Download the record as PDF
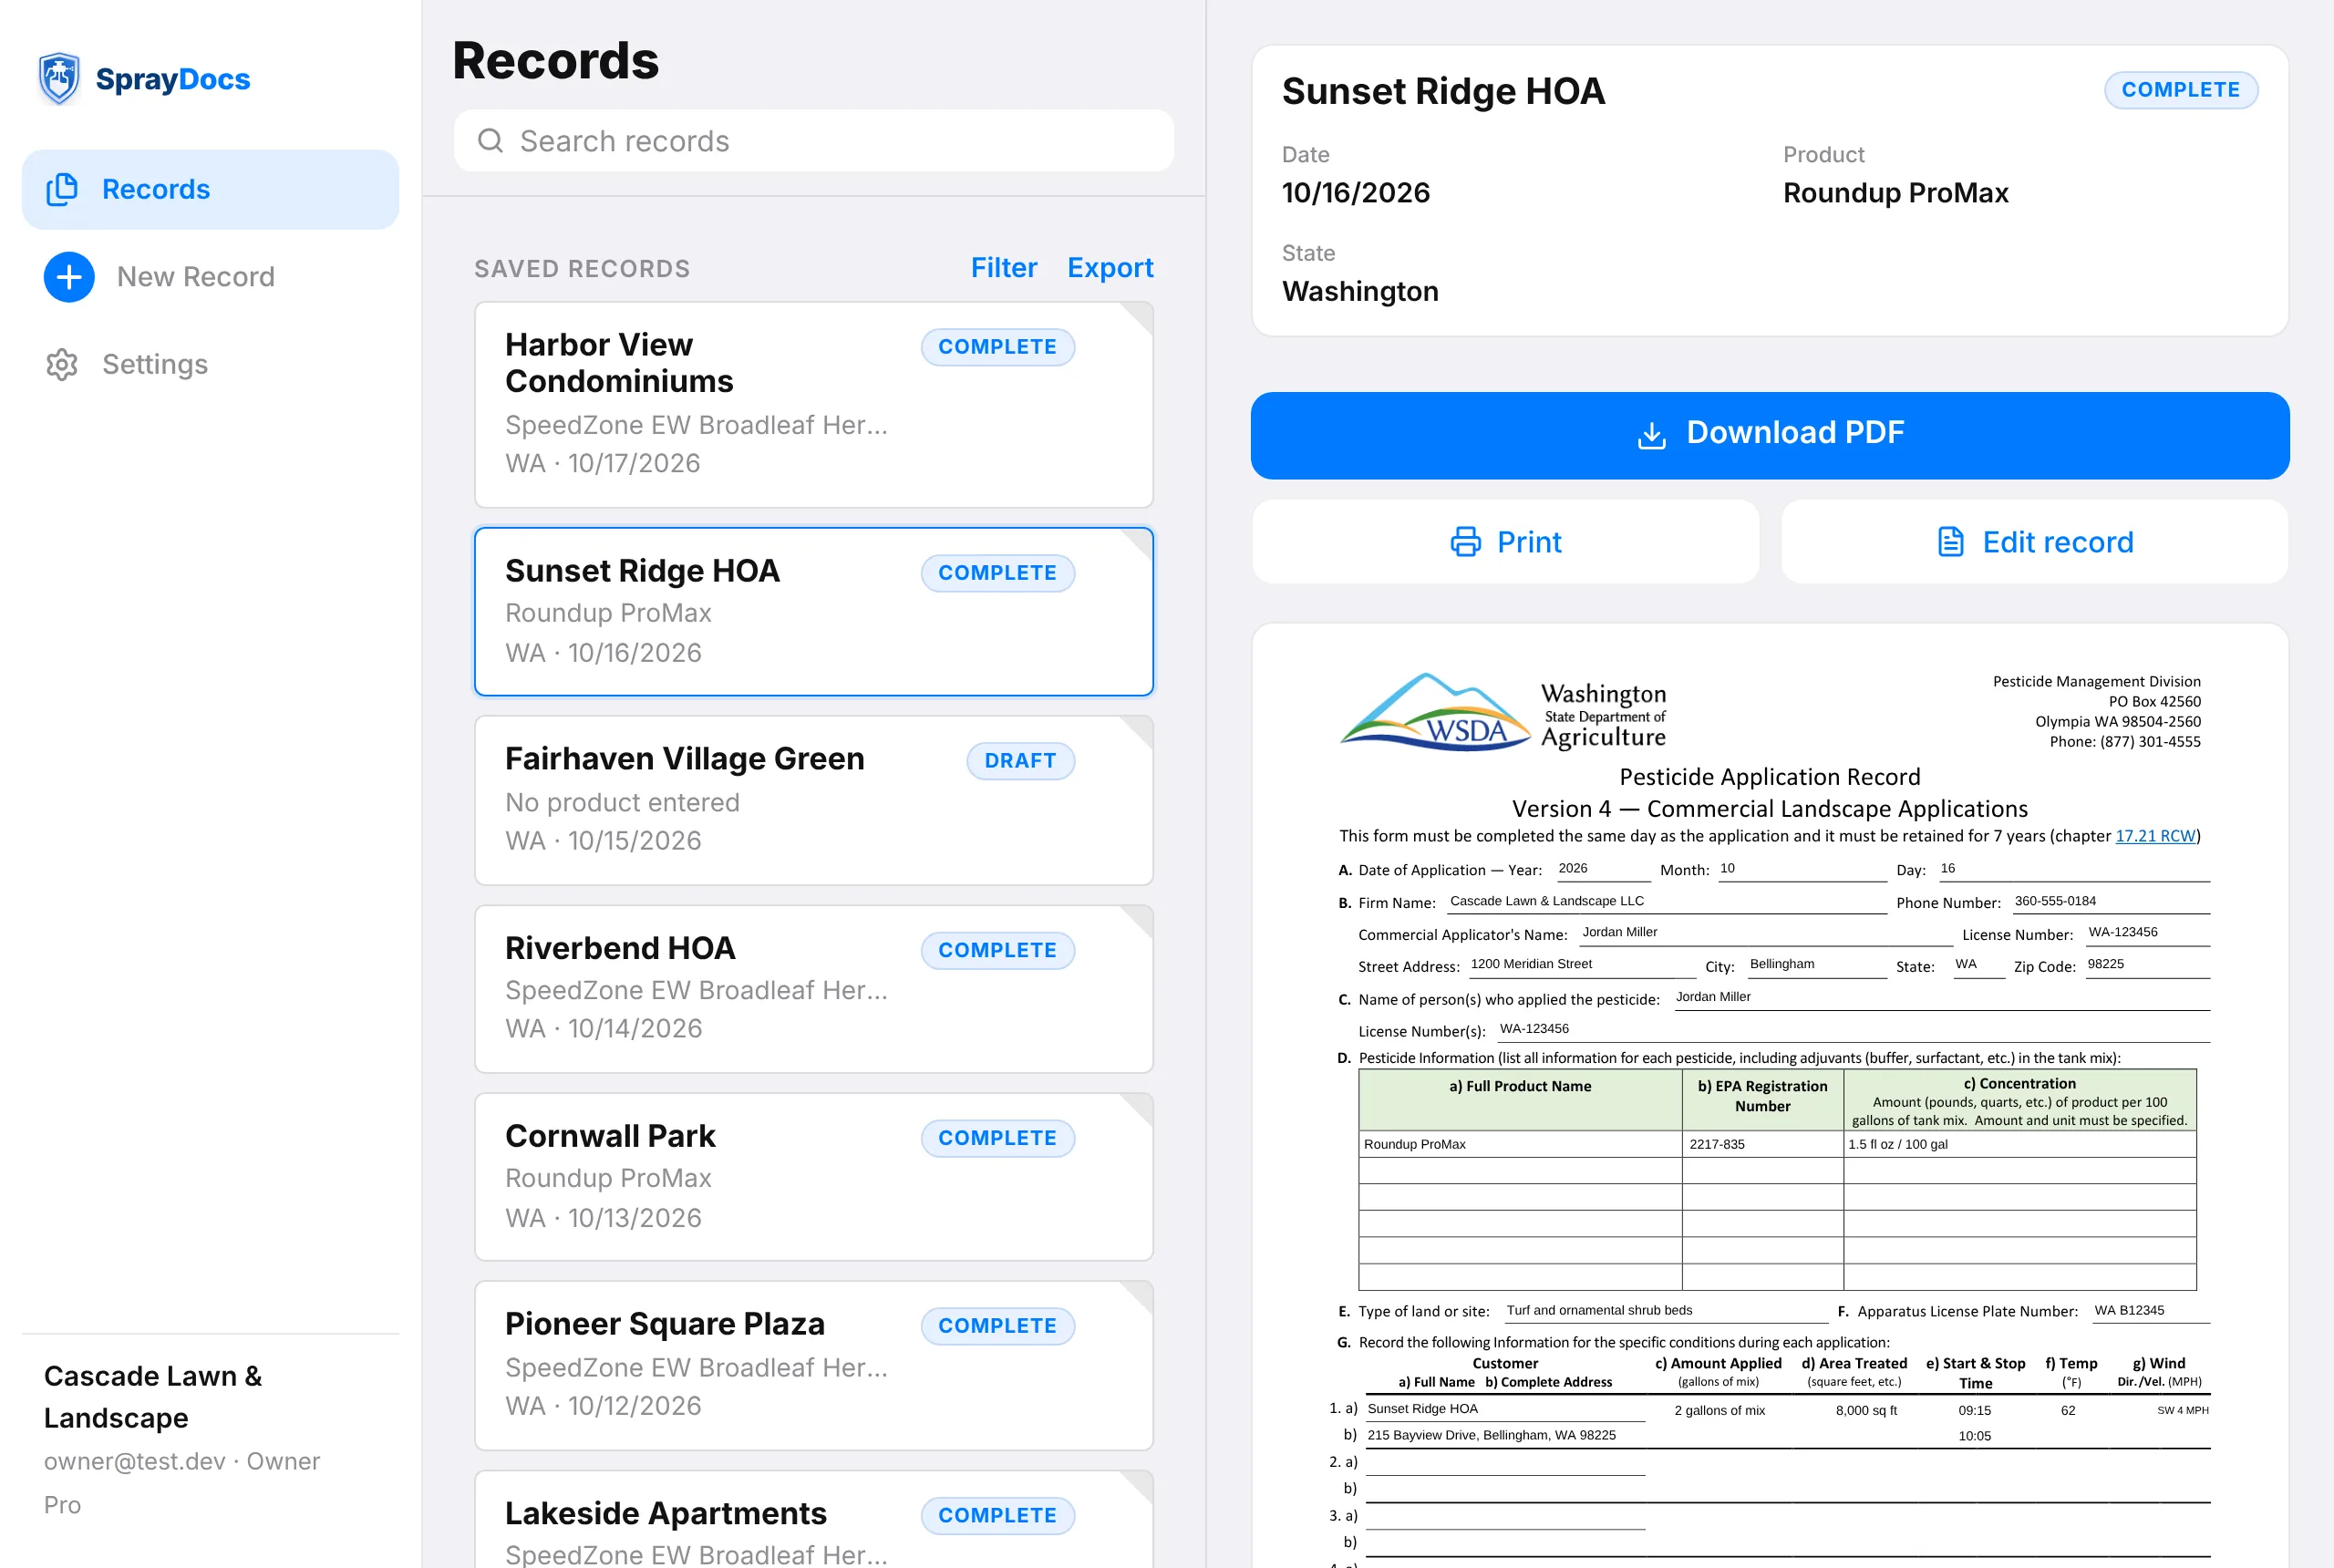2334x1568 pixels. [1770, 435]
